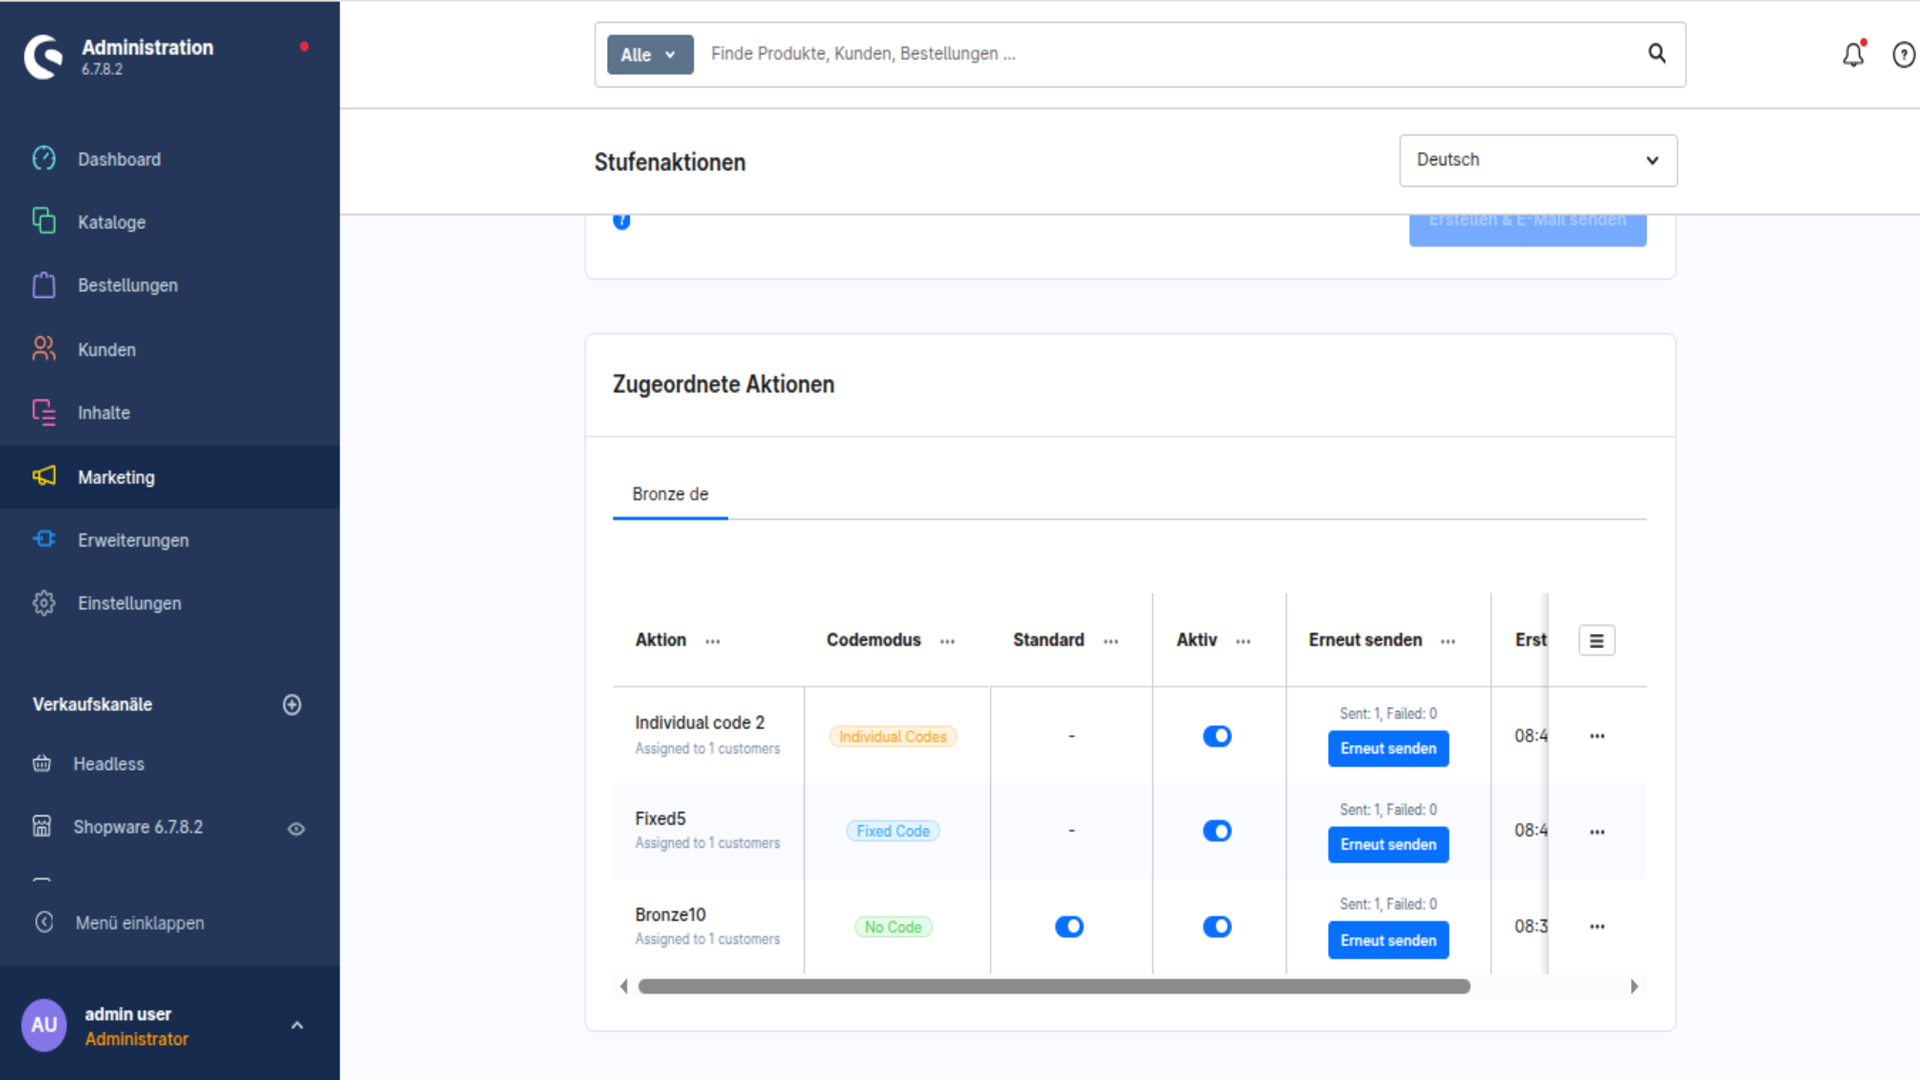Open Standard column options dots
Image resolution: width=1920 pixels, height=1080 pixels.
coord(1111,642)
